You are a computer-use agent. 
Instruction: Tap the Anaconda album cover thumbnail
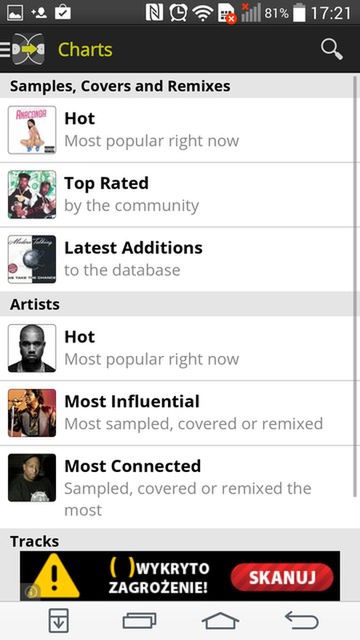coord(32,130)
